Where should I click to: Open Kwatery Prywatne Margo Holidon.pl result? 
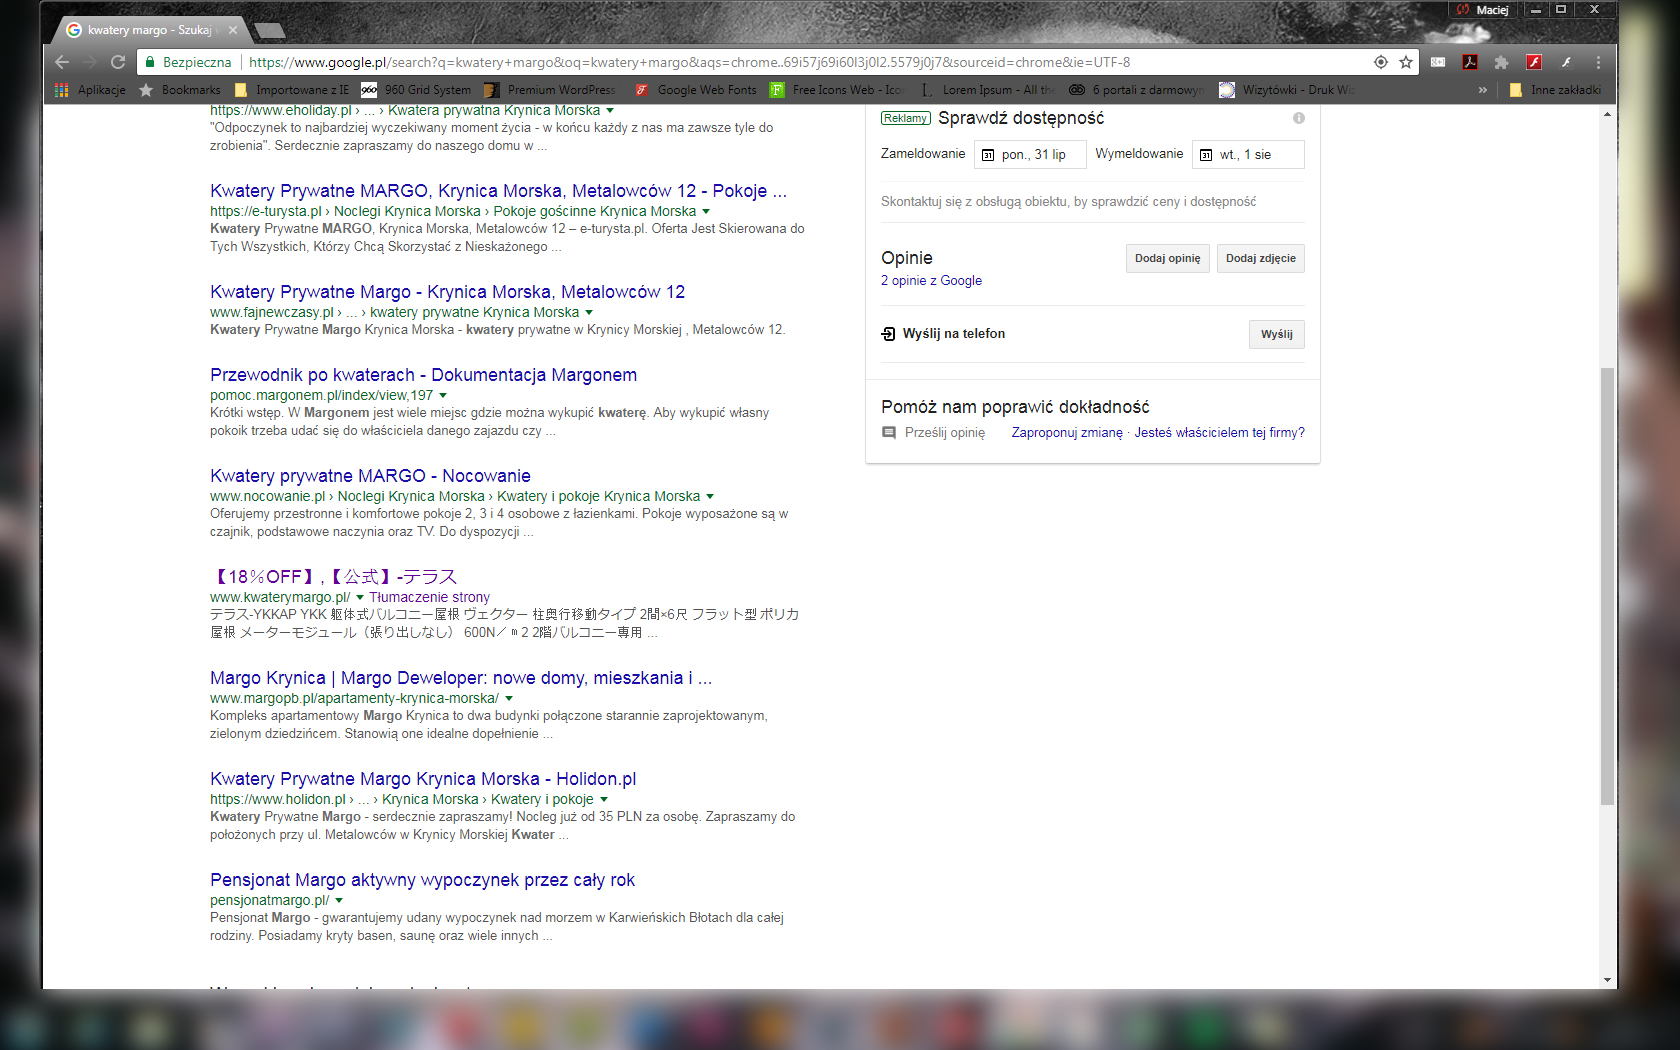click(423, 779)
